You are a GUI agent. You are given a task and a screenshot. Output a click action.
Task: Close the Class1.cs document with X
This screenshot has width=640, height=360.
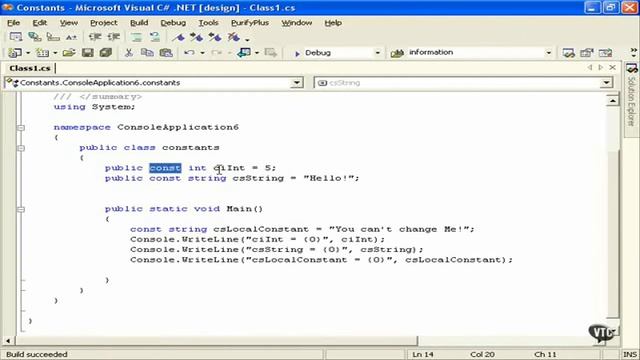click(612, 67)
